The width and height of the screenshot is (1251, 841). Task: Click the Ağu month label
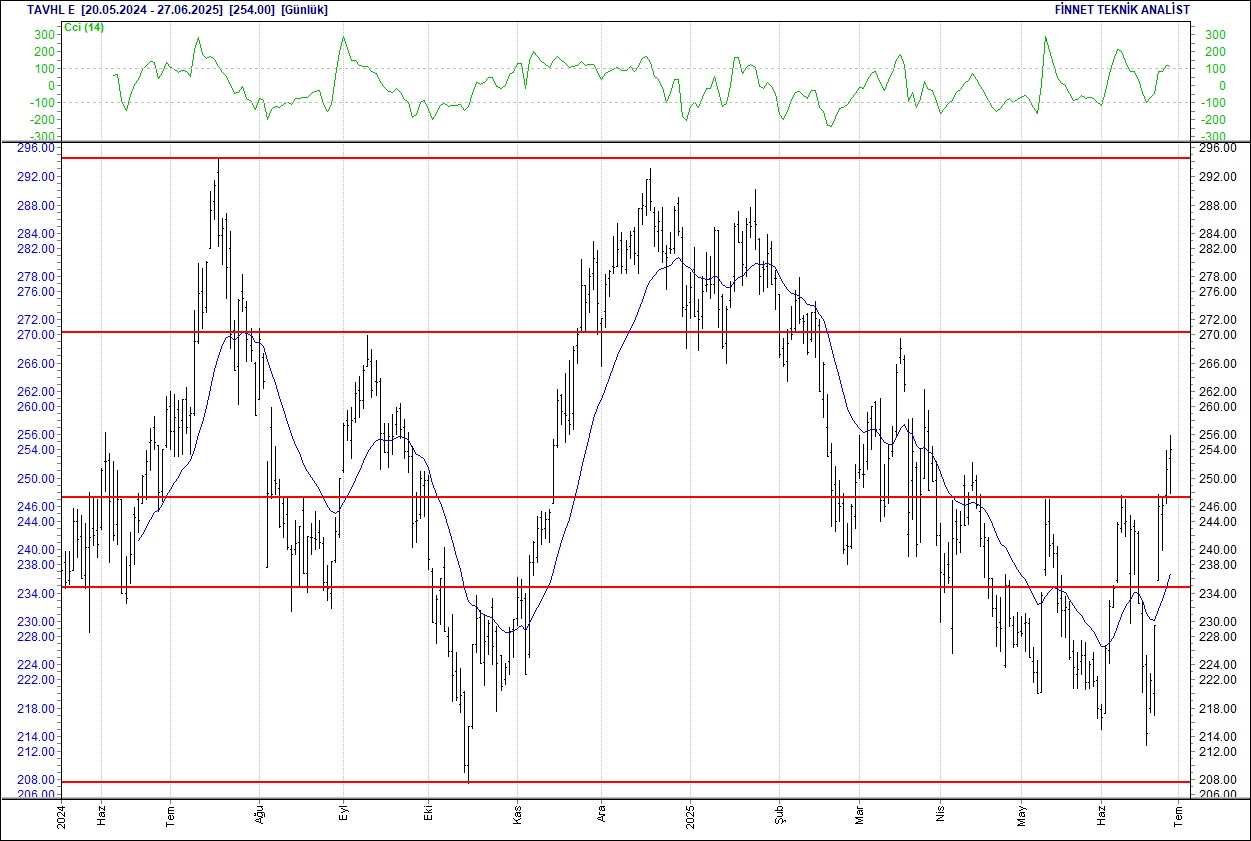(259, 816)
